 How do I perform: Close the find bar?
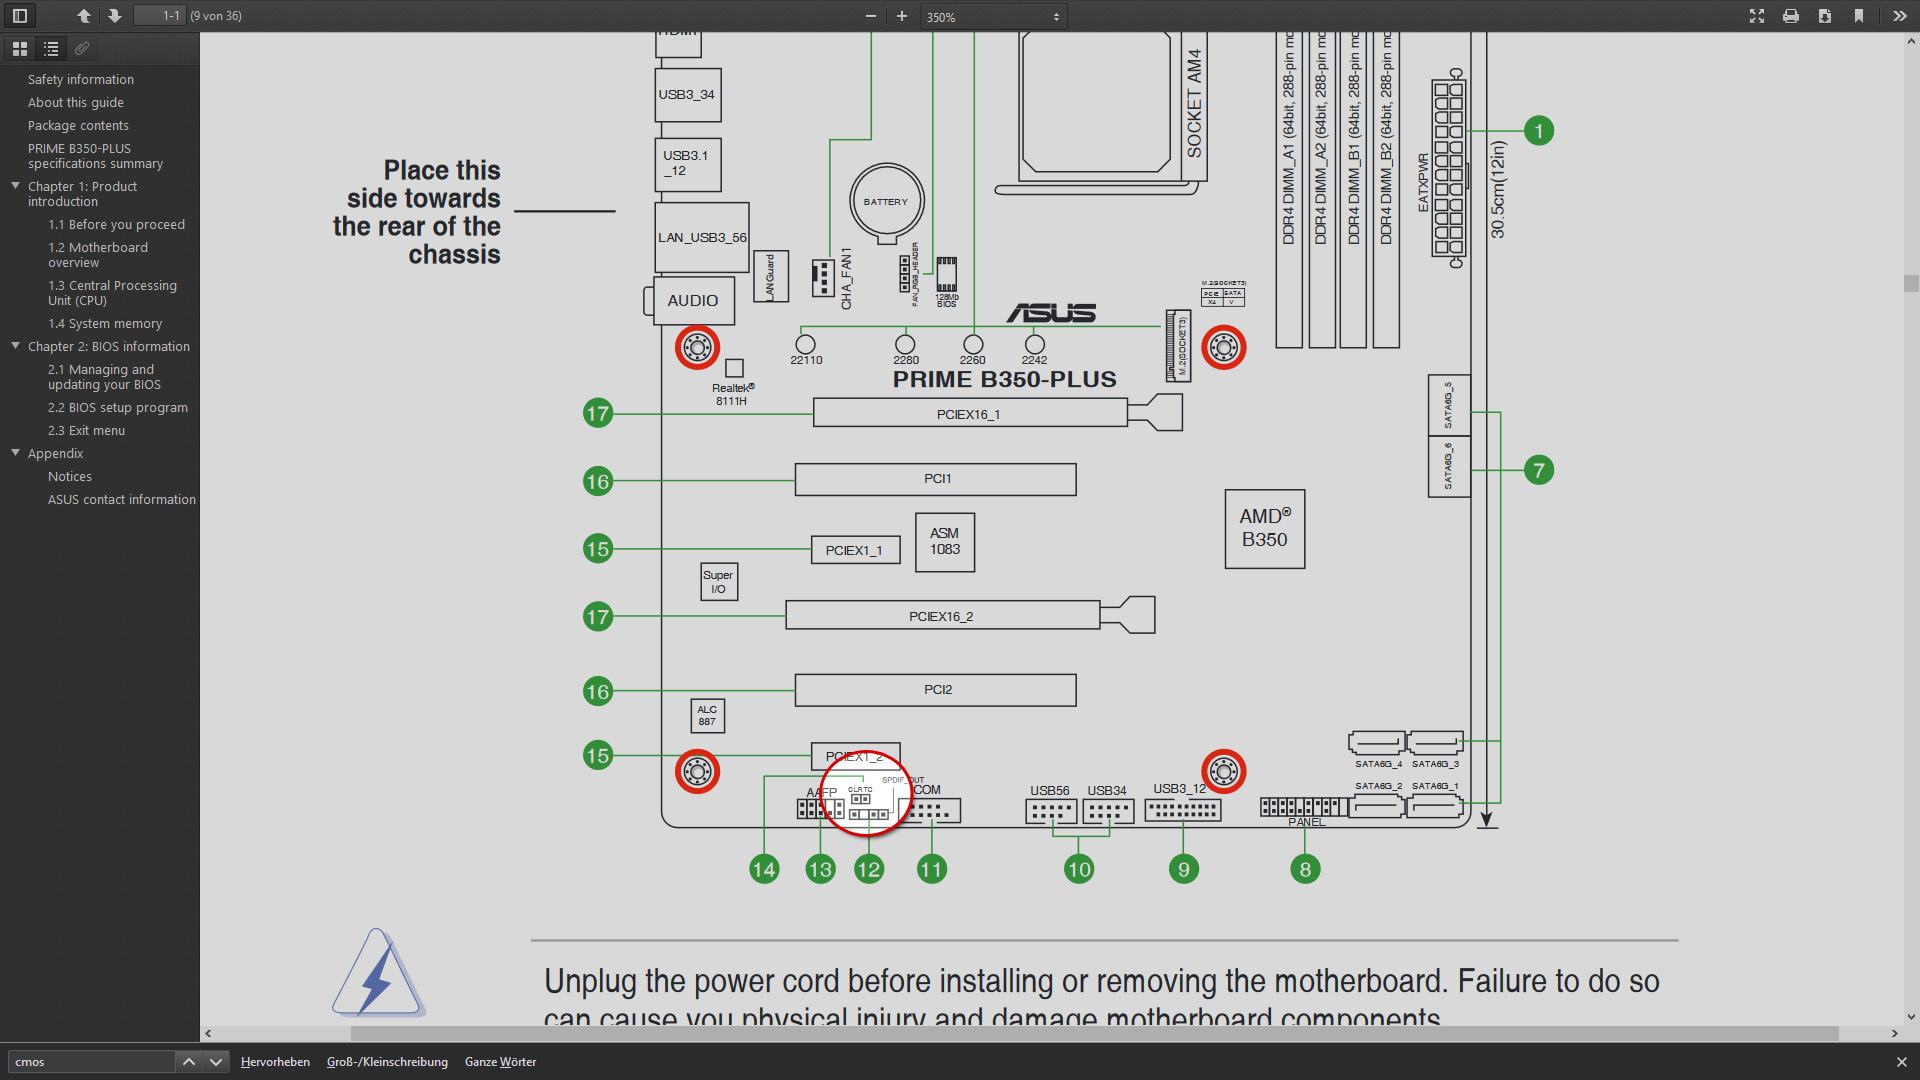click(x=1901, y=1062)
